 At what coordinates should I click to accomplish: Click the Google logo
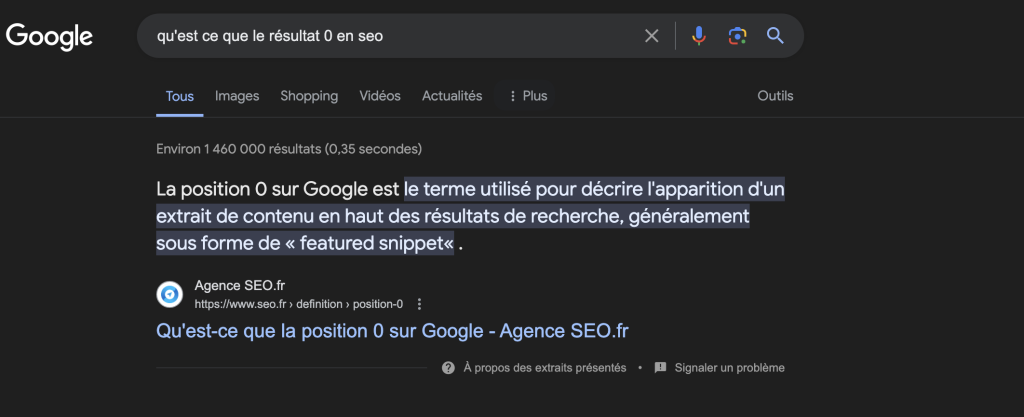pos(49,36)
